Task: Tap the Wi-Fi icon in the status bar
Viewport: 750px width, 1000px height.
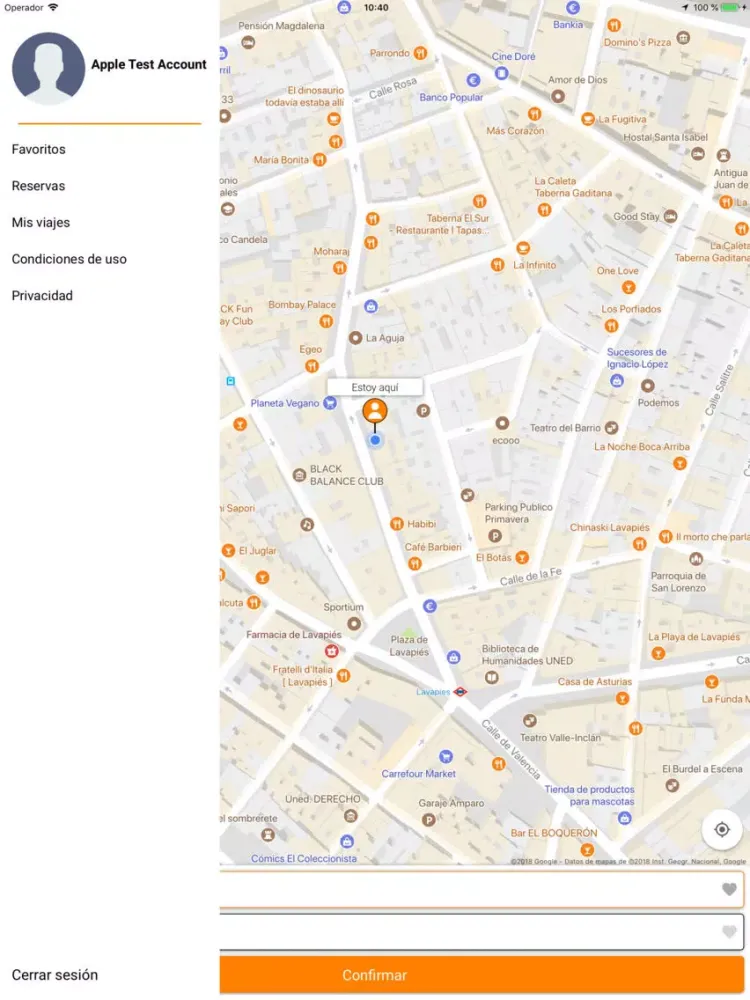Action: point(53,7)
